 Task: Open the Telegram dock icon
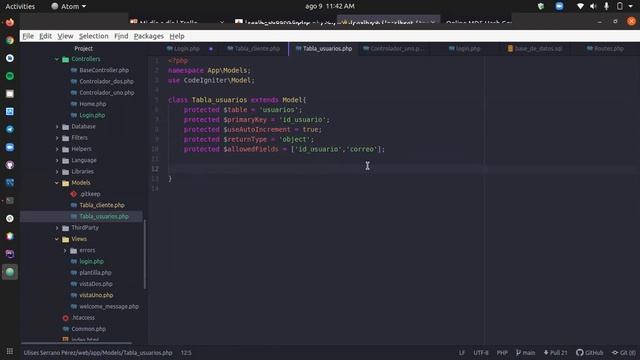(x=10, y=129)
